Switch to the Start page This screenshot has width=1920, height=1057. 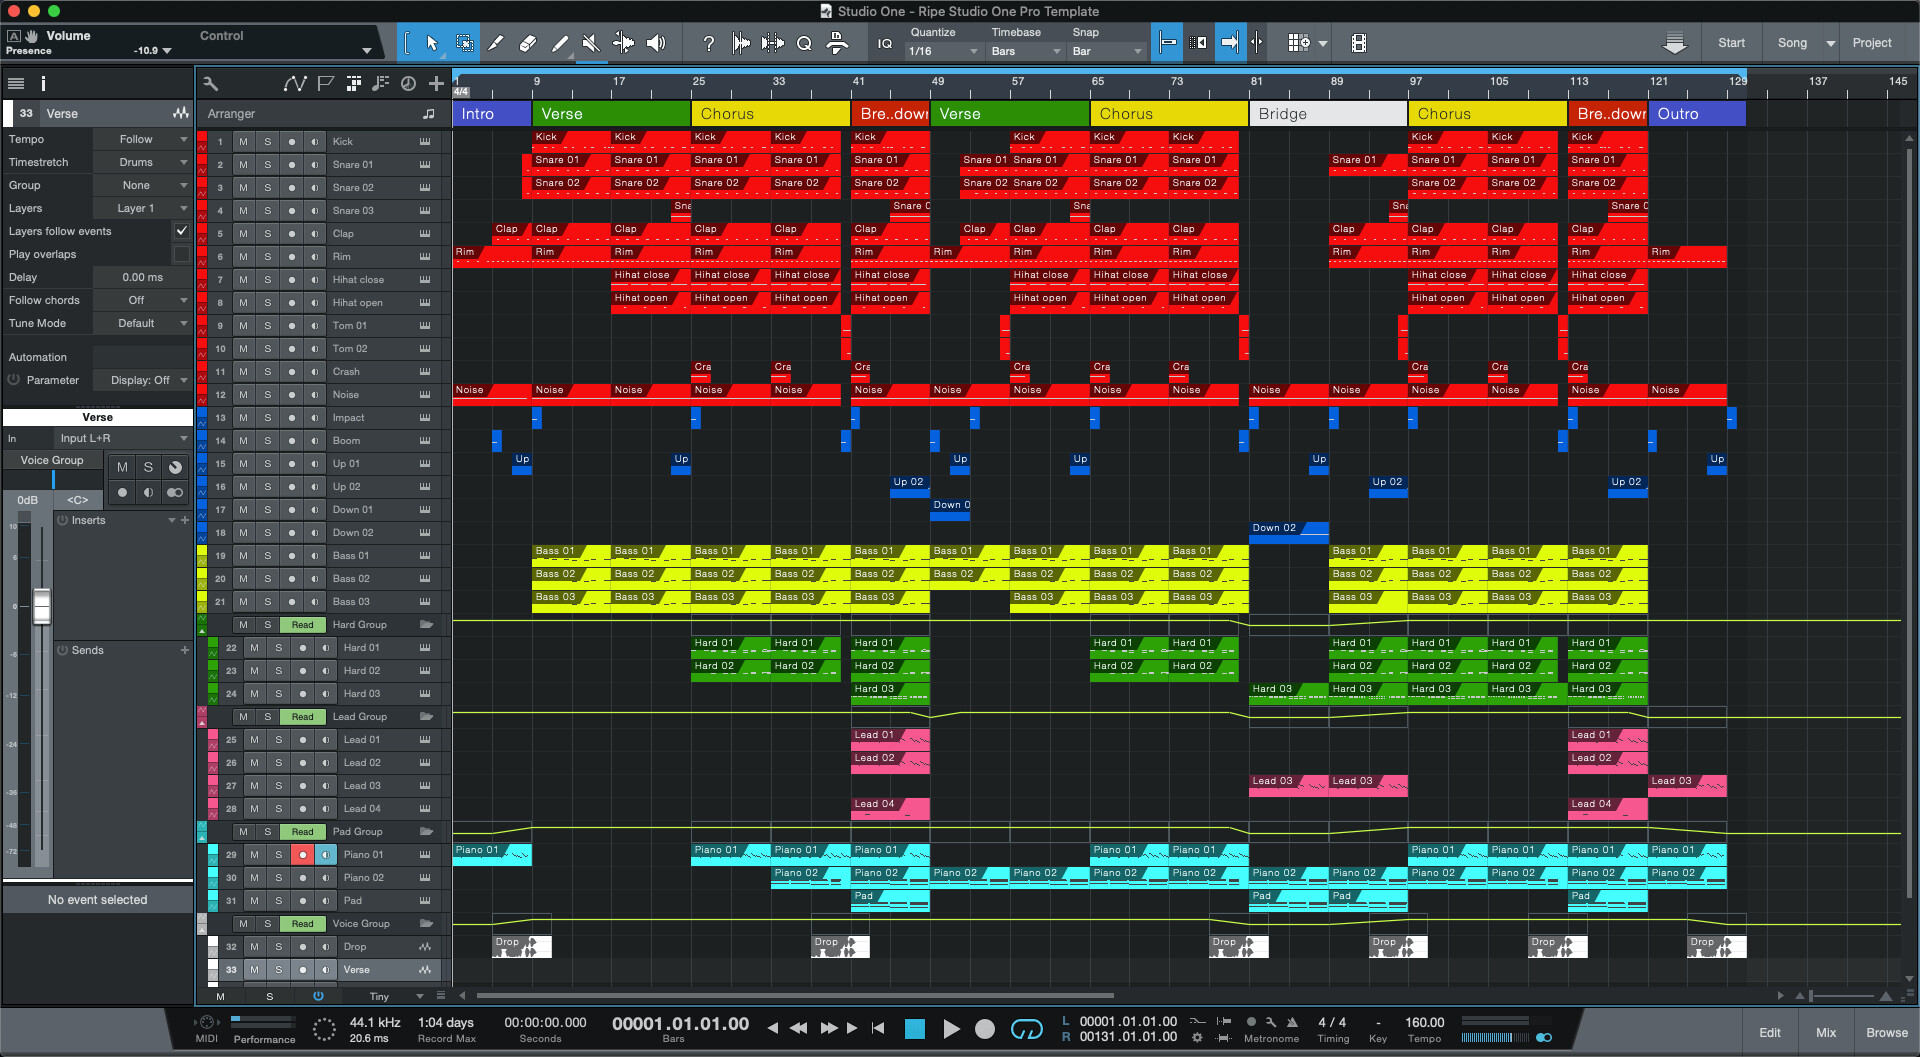click(1731, 43)
